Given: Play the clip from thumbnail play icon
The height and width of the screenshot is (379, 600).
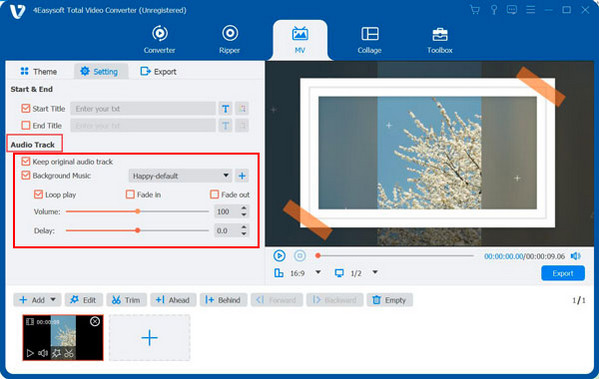Looking at the screenshot, I should click(x=30, y=353).
